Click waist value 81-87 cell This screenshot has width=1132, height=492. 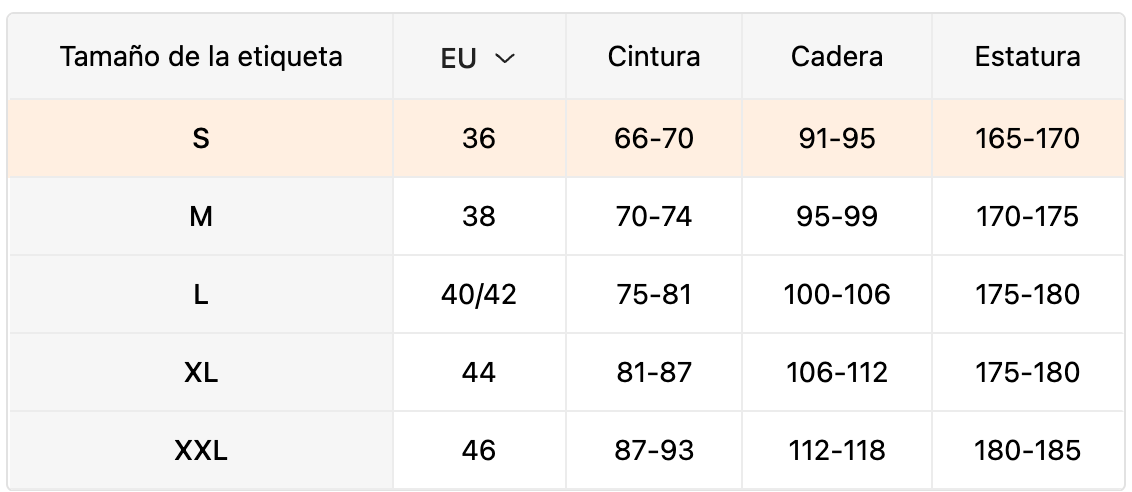tap(654, 372)
